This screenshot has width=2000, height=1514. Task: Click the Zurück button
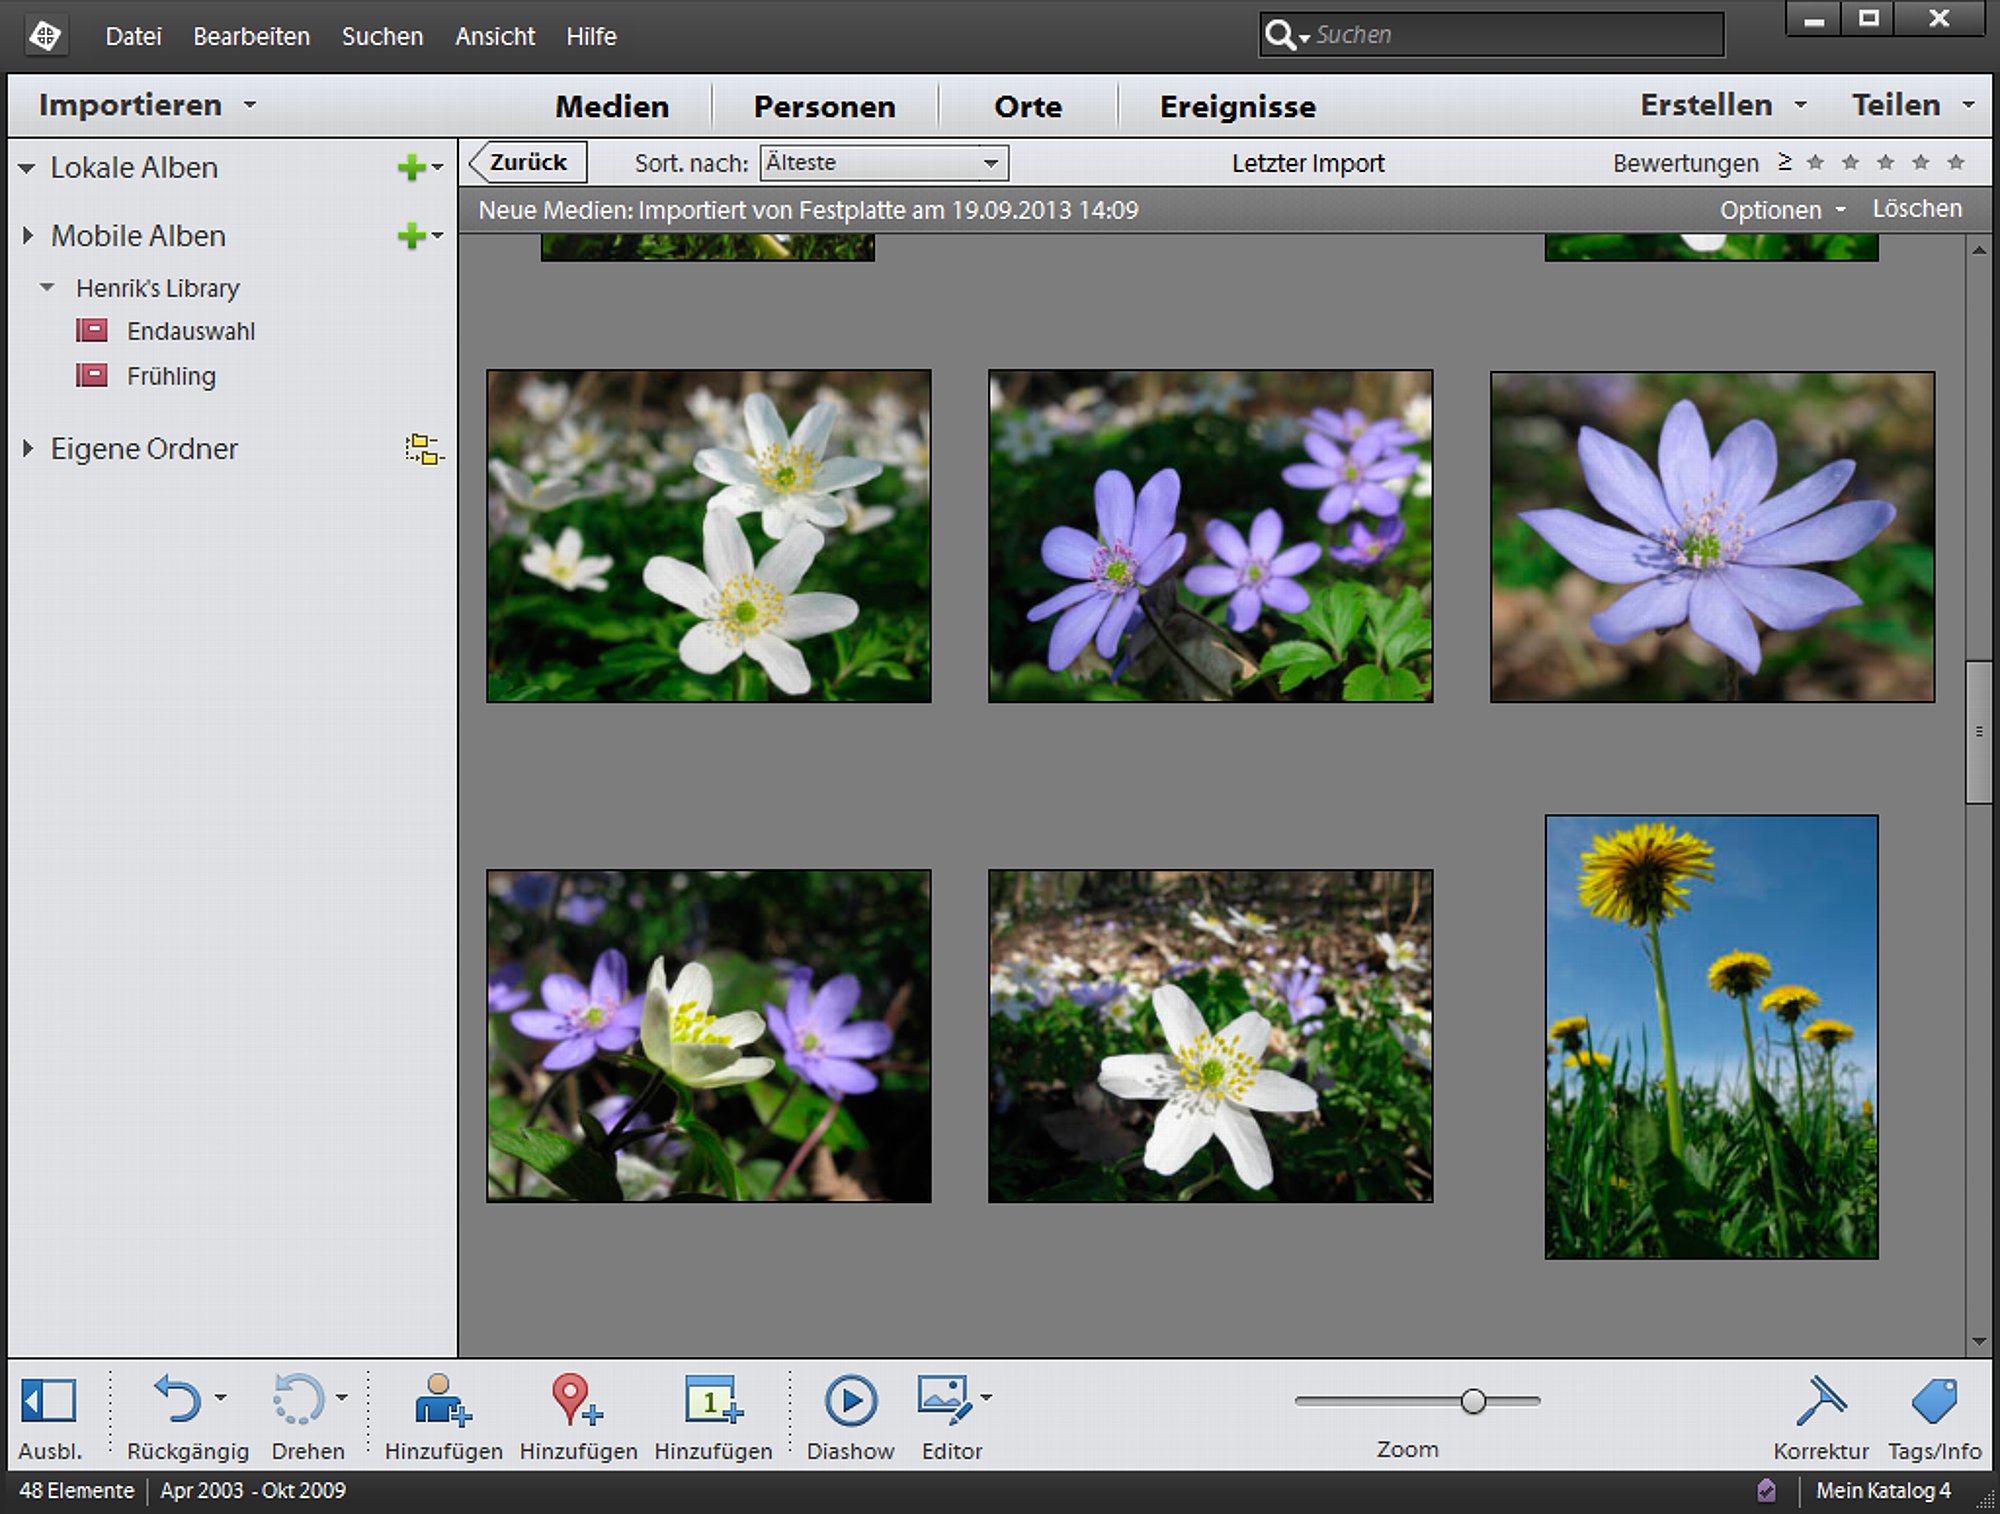tap(528, 162)
